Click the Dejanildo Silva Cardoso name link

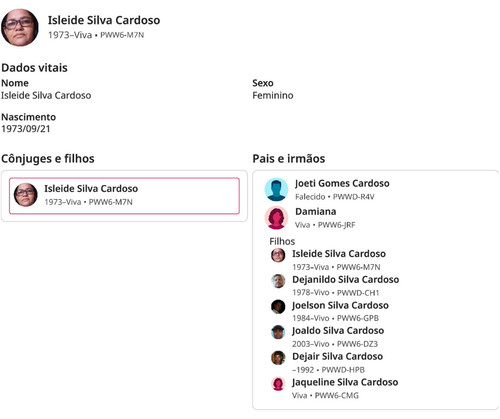[345, 279]
